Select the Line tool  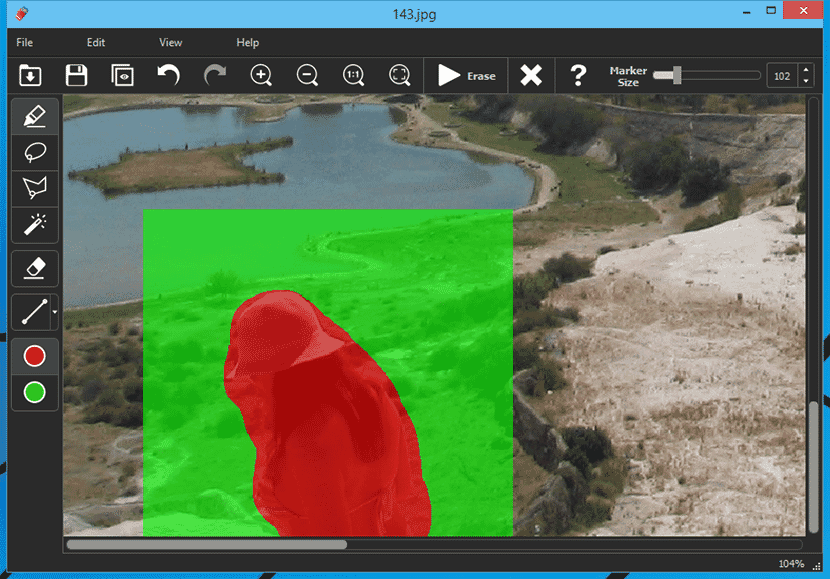[33, 312]
